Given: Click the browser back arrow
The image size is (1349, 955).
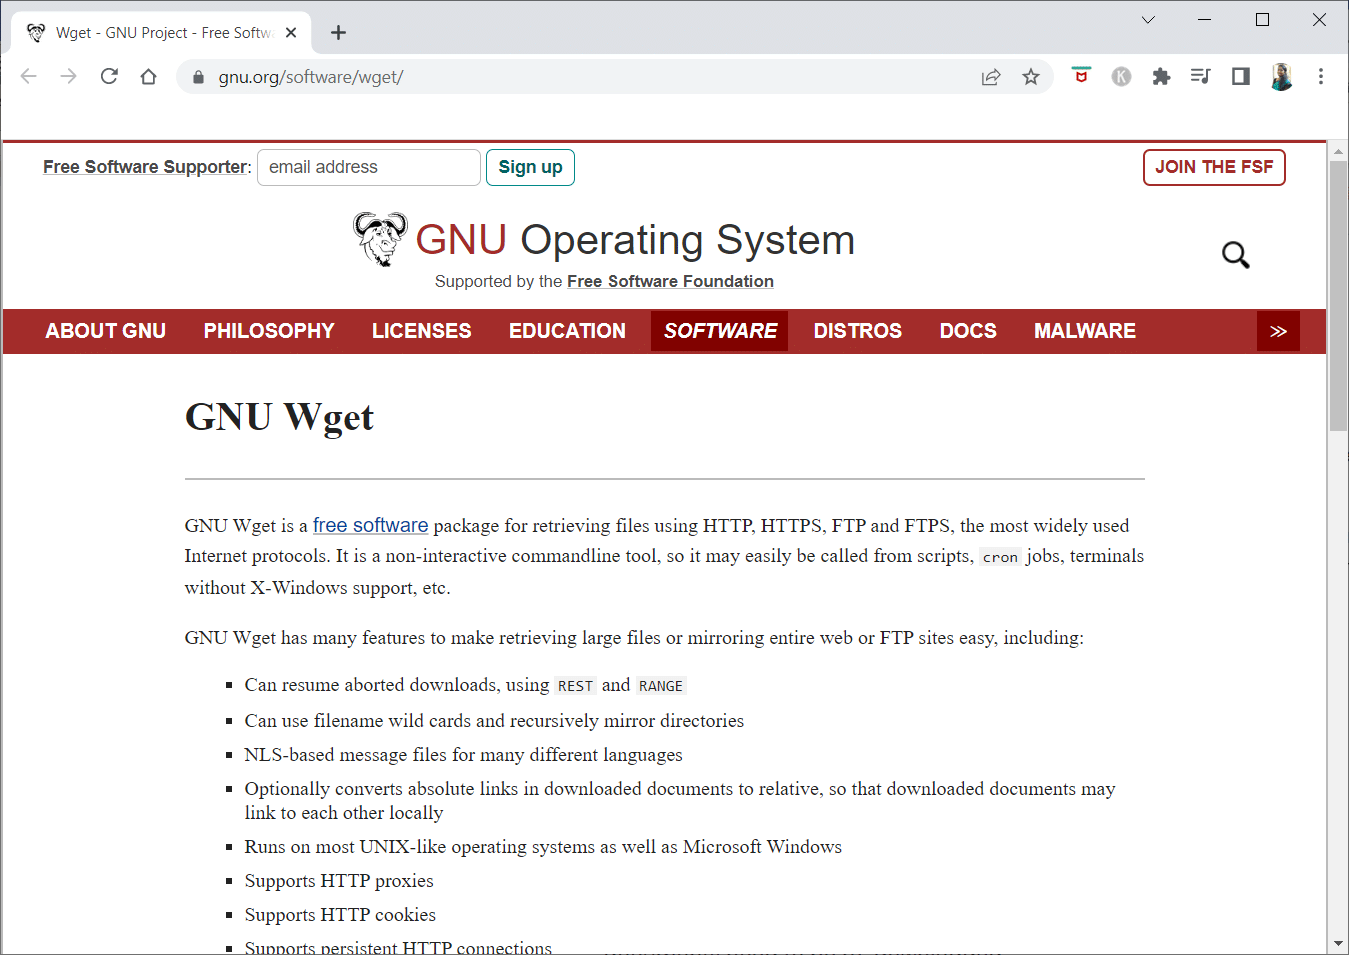Looking at the screenshot, I should pyautogui.click(x=29, y=77).
